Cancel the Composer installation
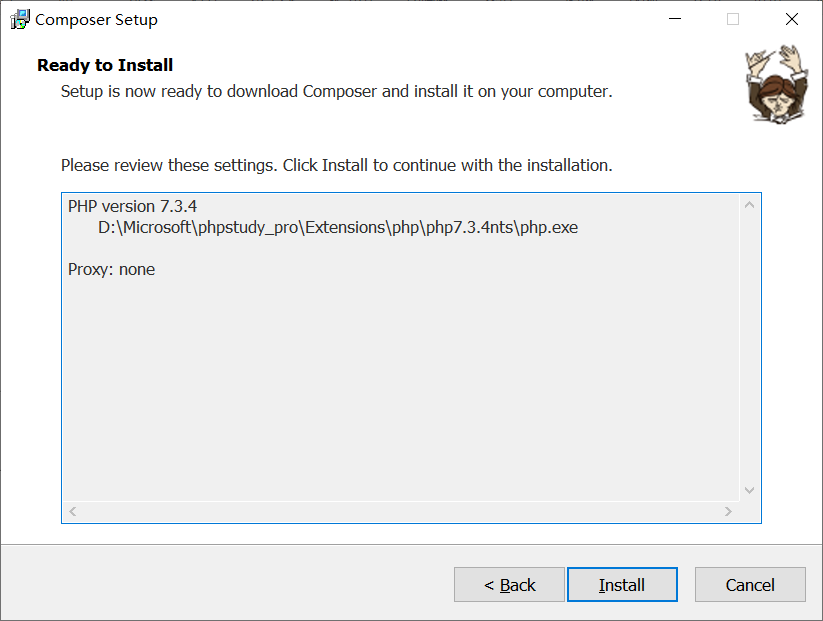 750,584
